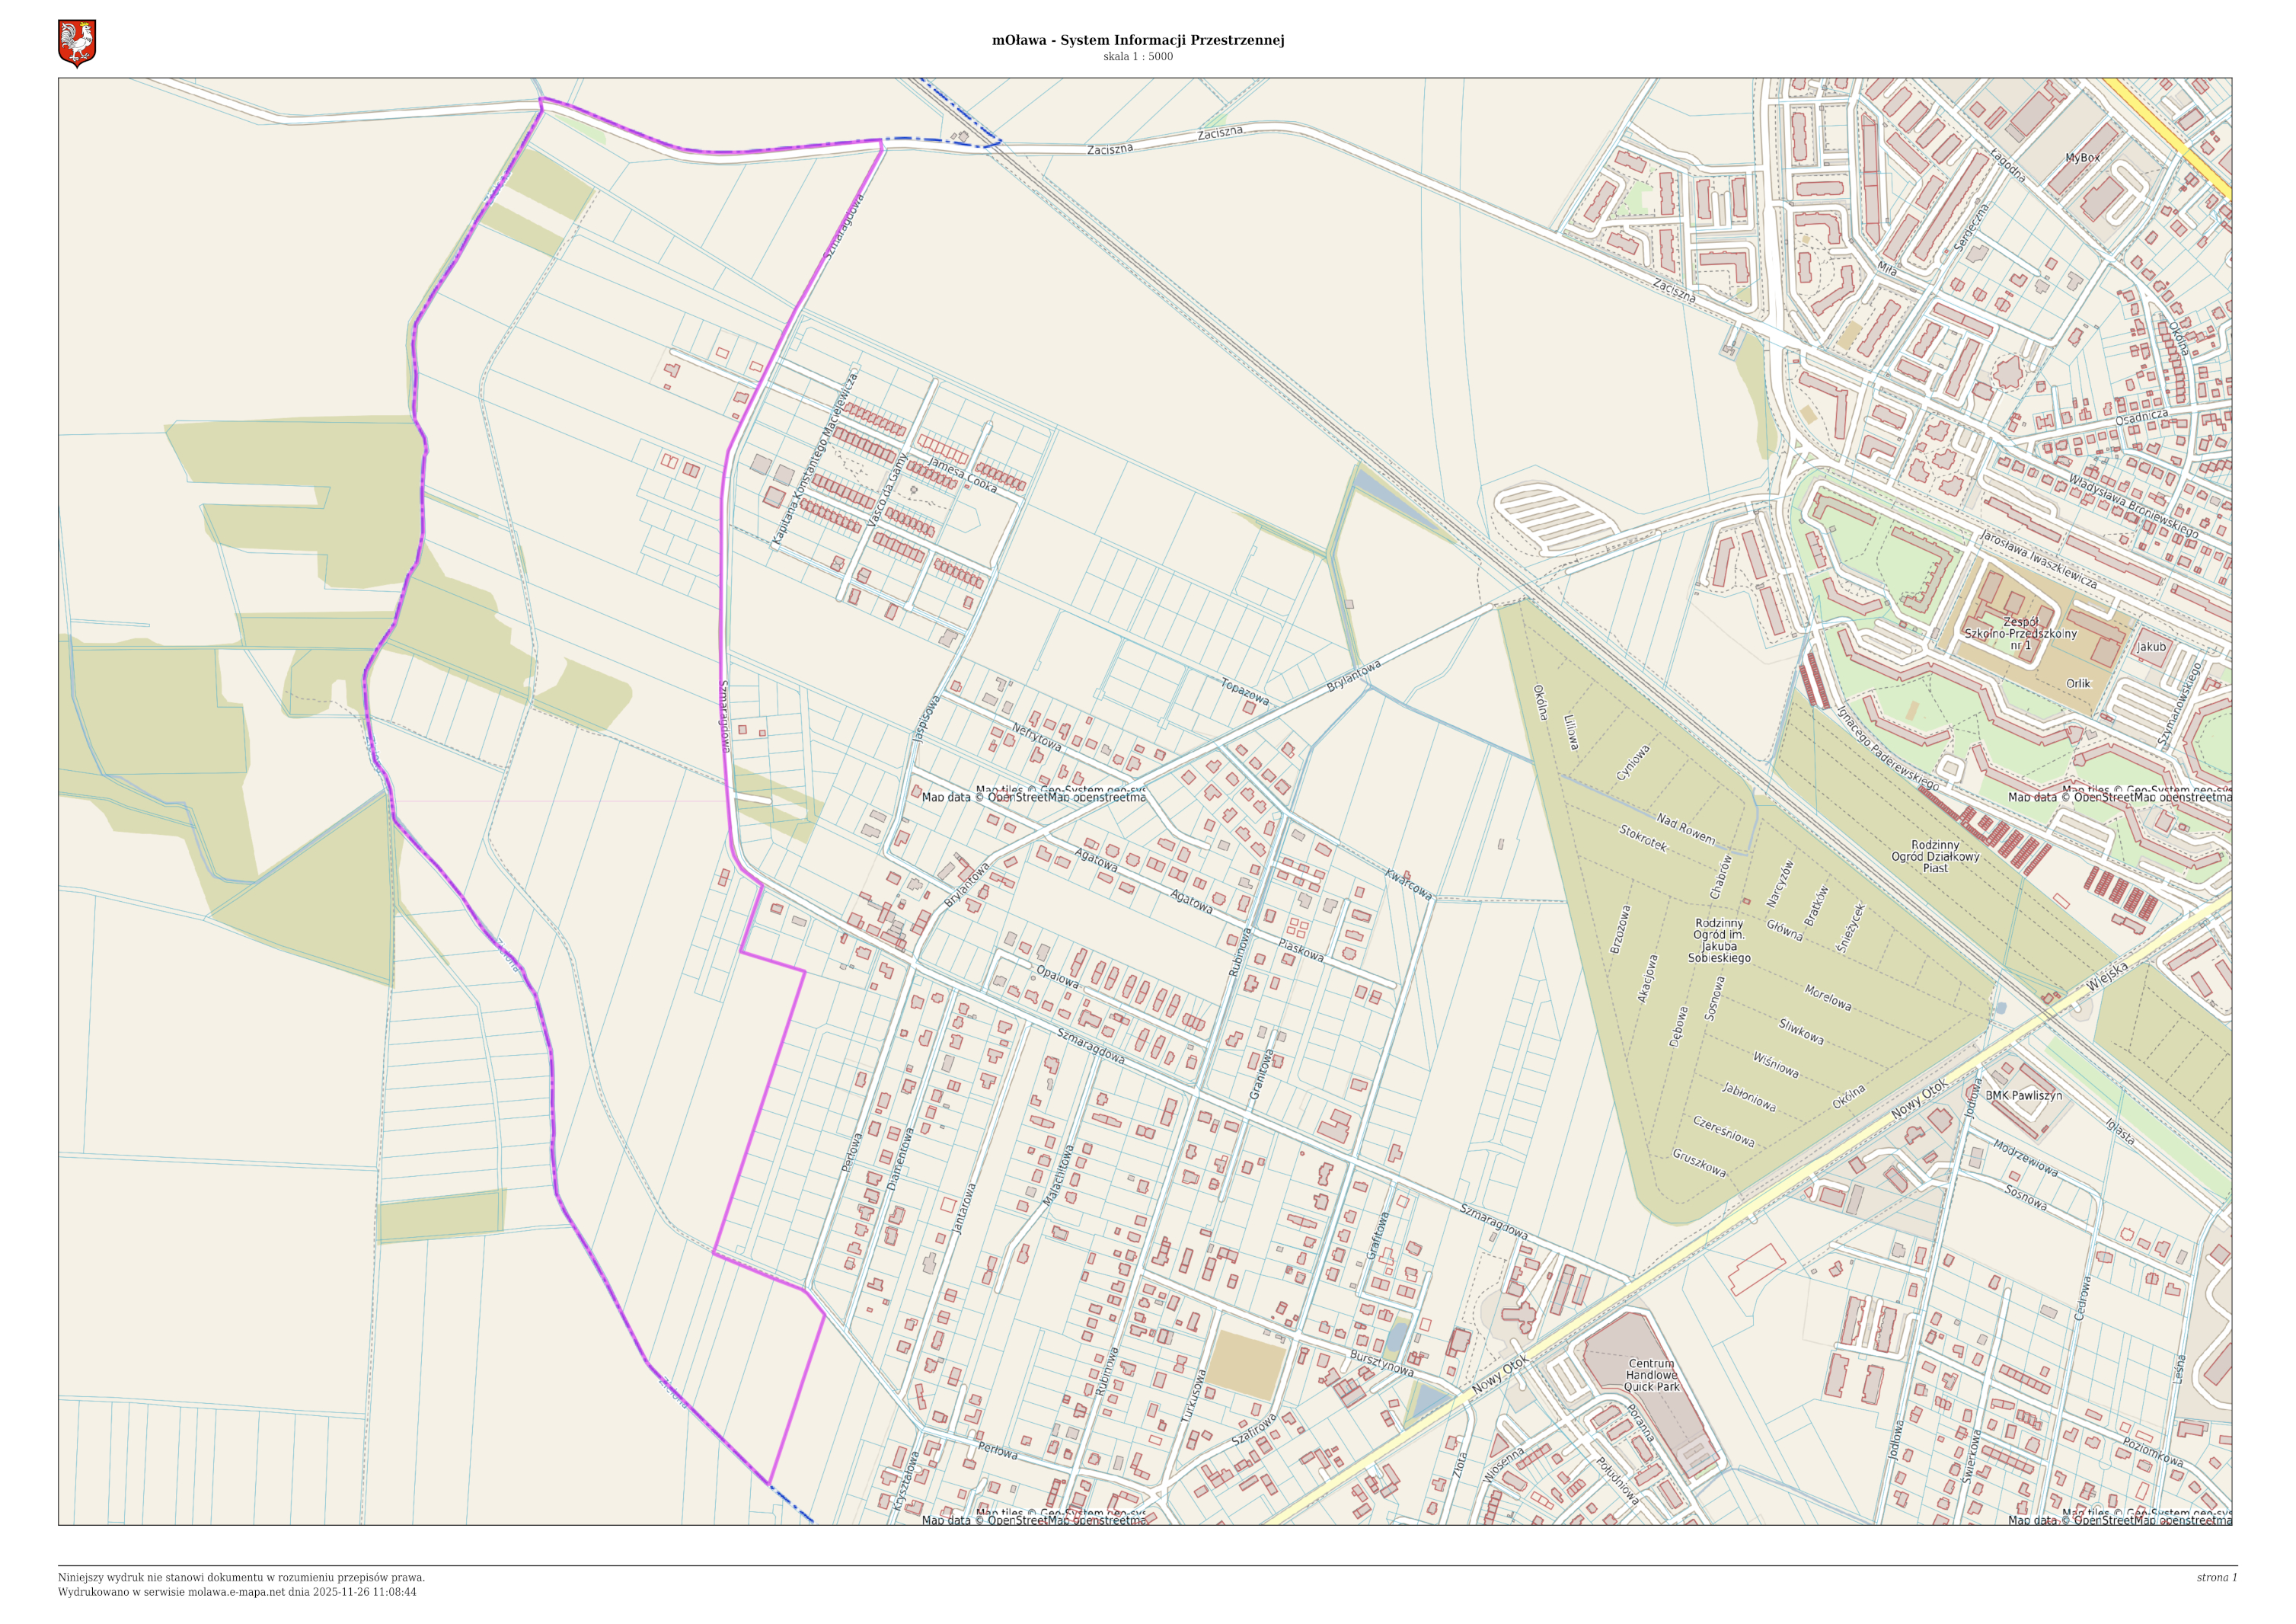Click the Centrum Handlowe Quick Park label
The image size is (2296, 1624).
[x=1651, y=1375]
